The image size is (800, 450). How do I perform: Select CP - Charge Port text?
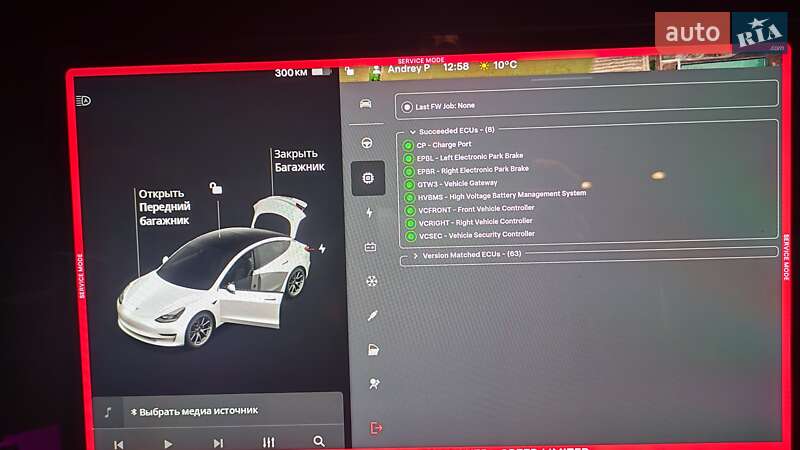click(x=444, y=145)
